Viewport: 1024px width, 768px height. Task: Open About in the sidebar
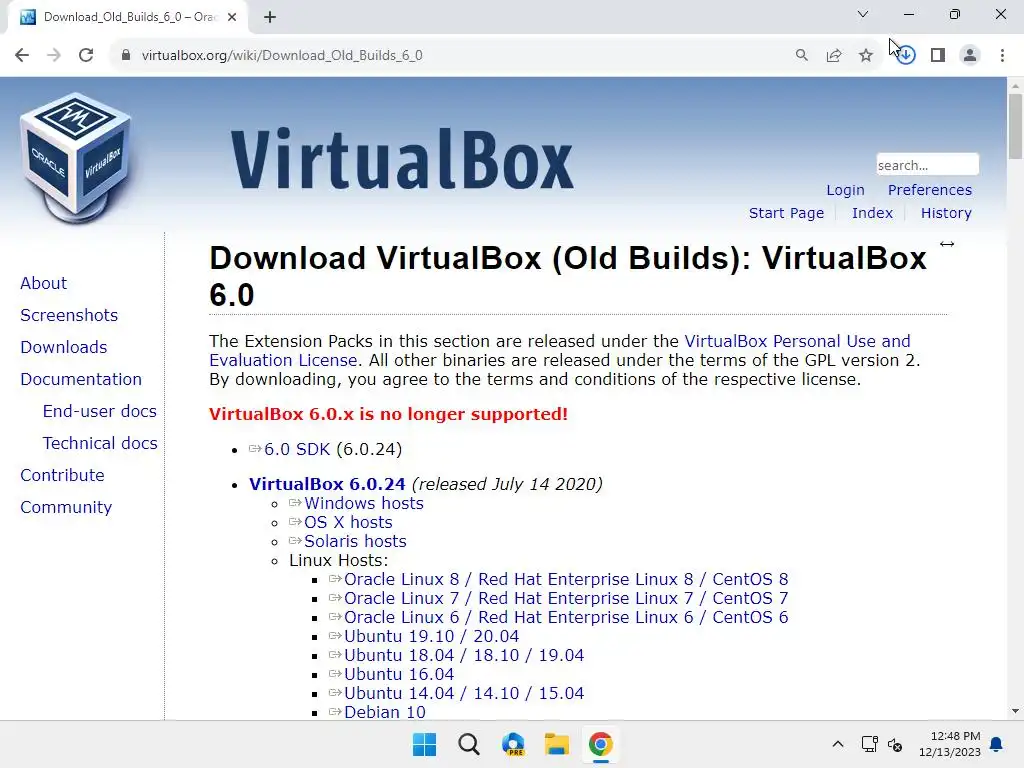click(44, 283)
